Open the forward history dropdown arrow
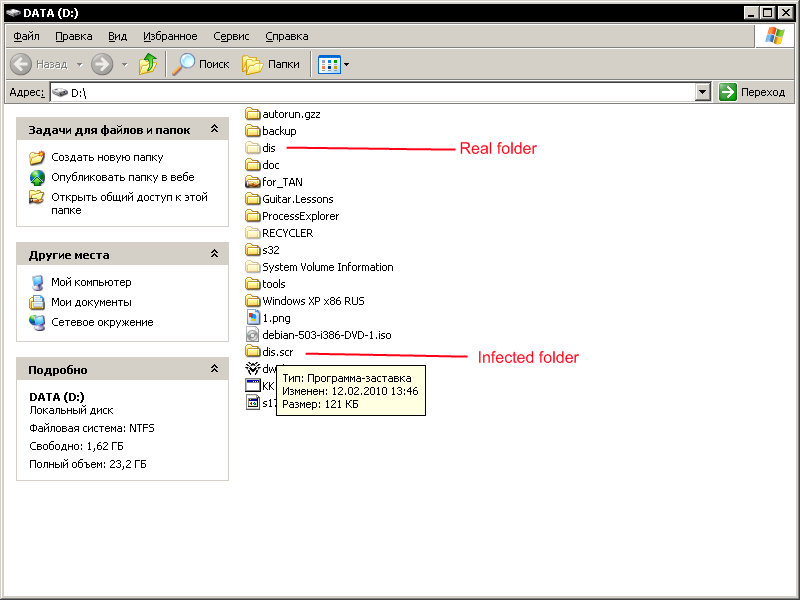The height and width of the screenshot is (600, 800). [x=124, y=64]
